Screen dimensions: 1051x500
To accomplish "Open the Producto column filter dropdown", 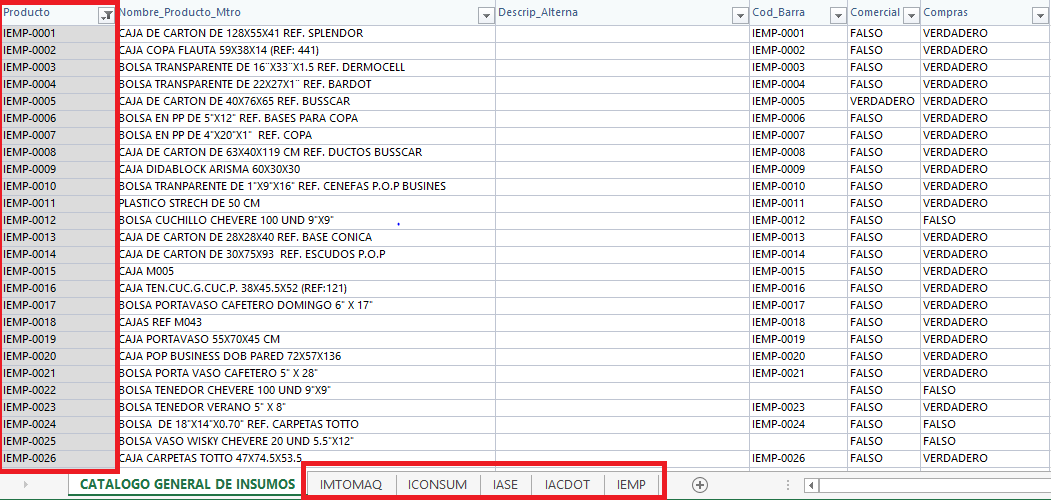I will click(x=106, y=16).
